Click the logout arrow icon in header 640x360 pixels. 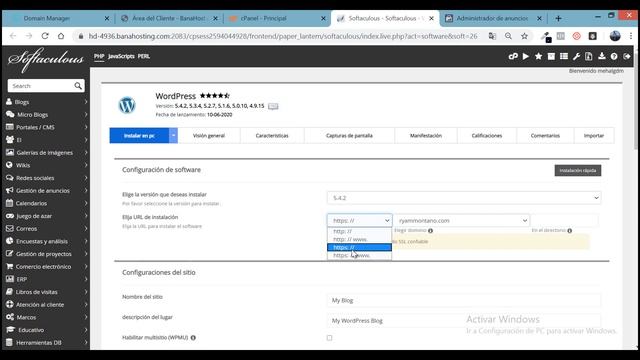(x=627, y=56)
